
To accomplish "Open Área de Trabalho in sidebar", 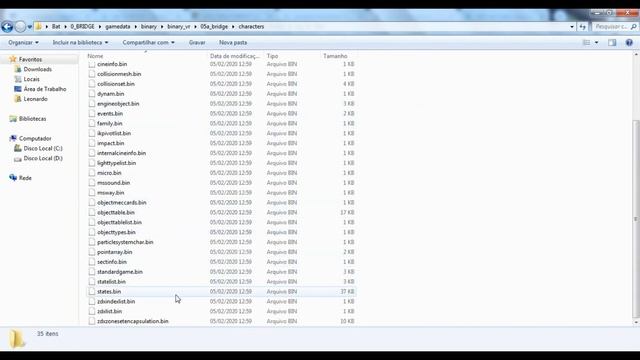I will 44,89.
